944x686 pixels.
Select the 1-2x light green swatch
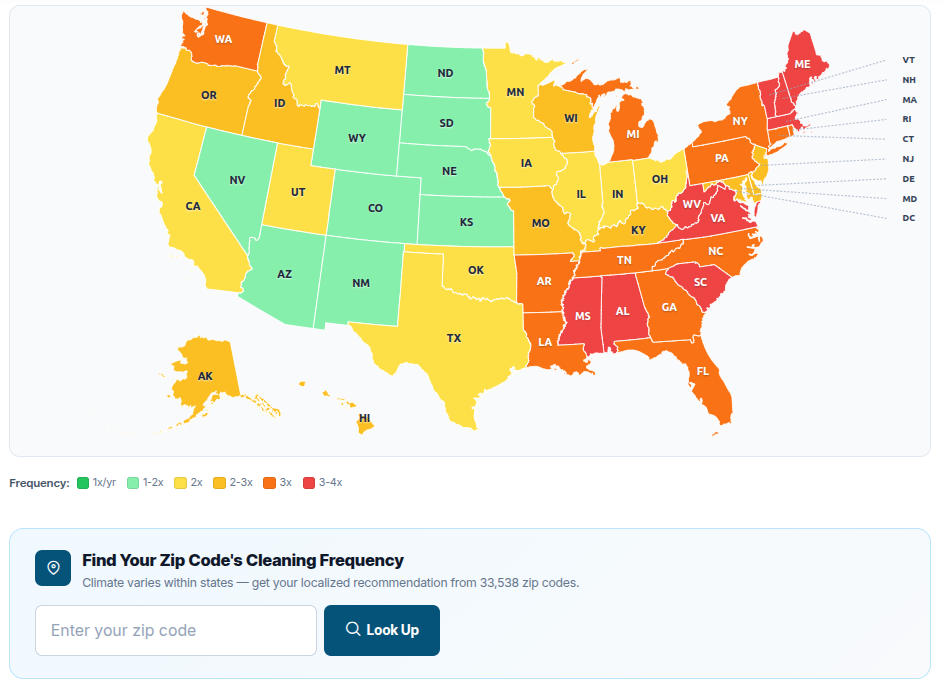click(133, 483)
